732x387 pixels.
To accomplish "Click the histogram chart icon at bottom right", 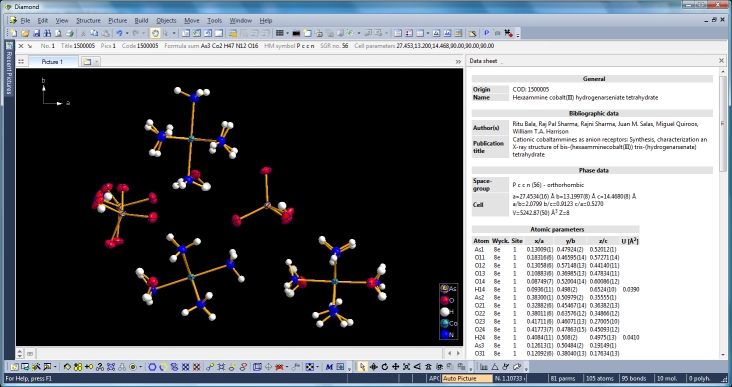I will 484,367.
